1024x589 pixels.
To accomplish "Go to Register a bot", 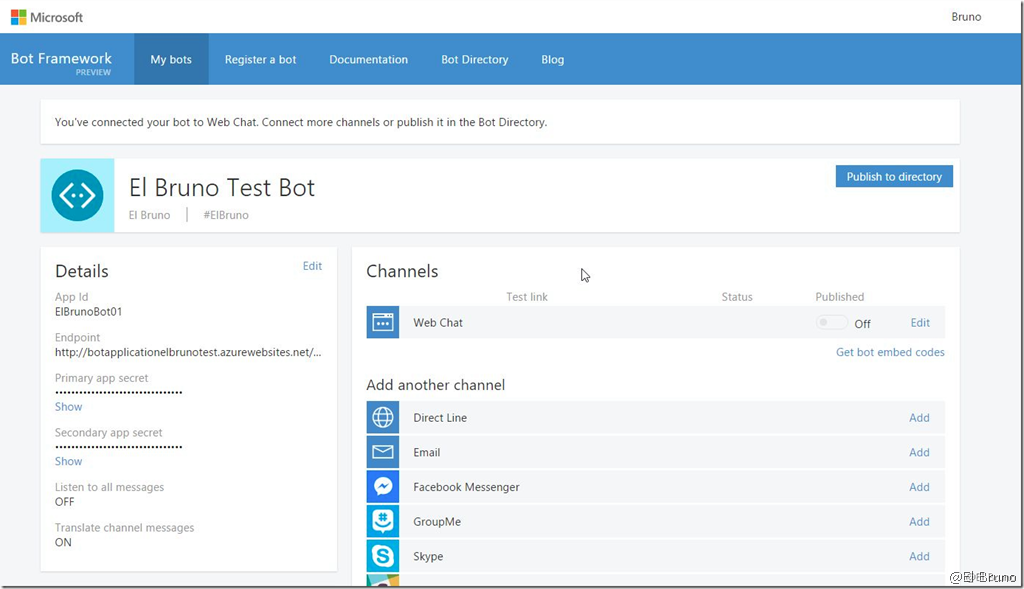I will click(x=260, y=59).
